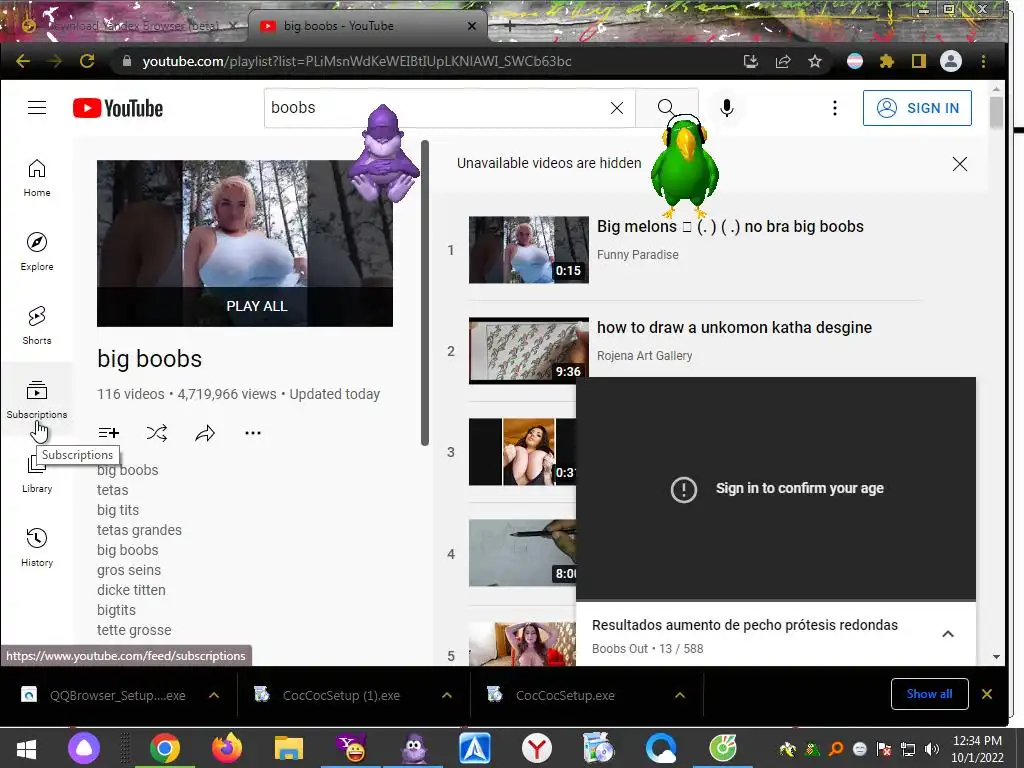The height and width of the screenshot is (768, 1024).
Task: Close the downloads bar
Action: pyautogui.click(x=987, y=694)
